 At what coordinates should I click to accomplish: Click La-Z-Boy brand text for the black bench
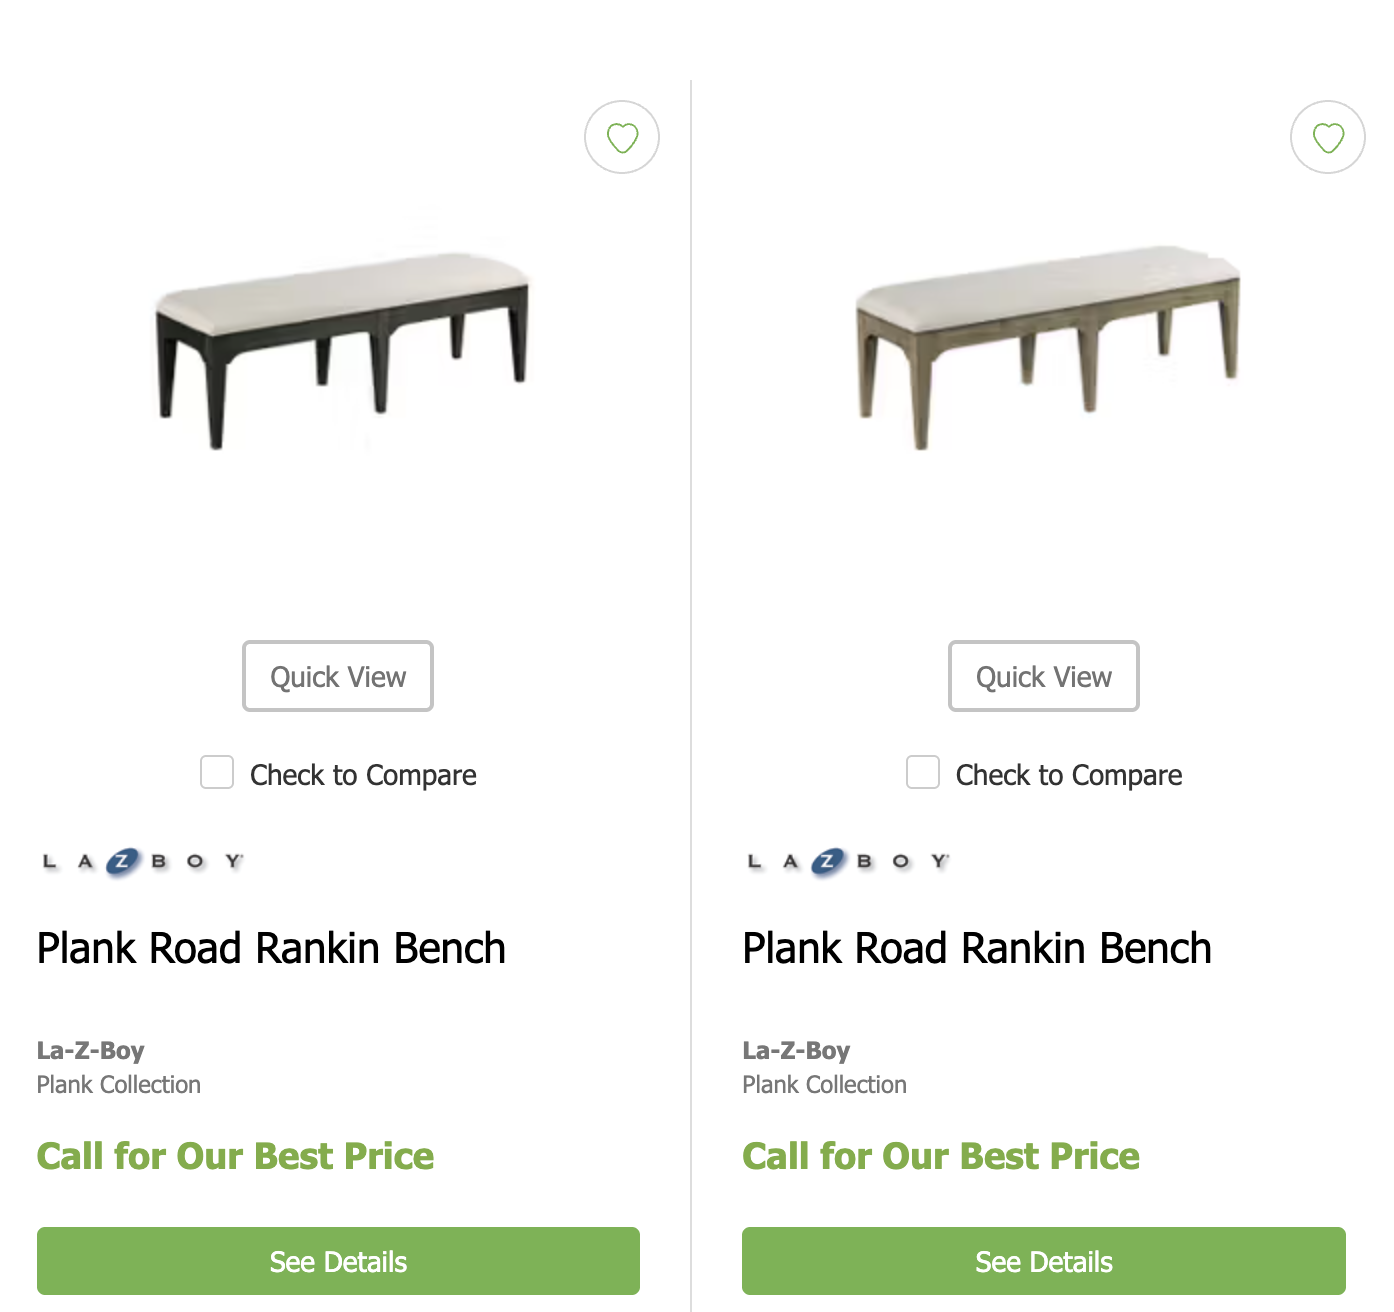(91, 1050)
